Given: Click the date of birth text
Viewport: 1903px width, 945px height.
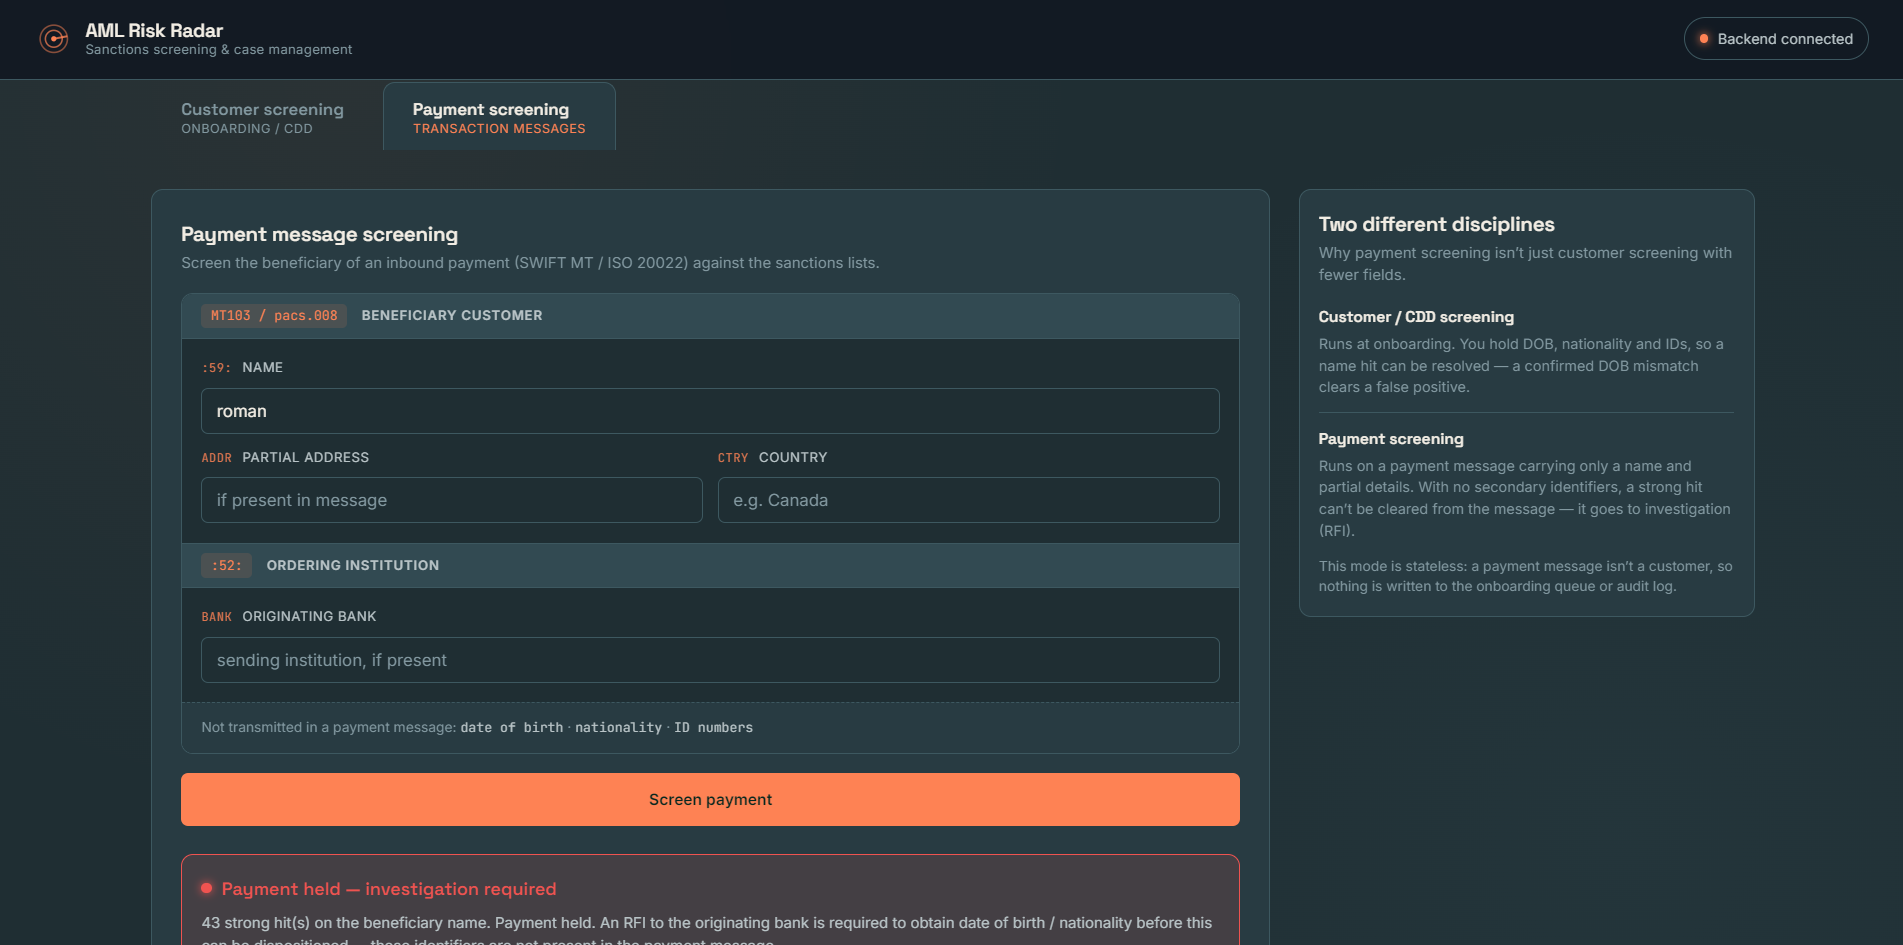Looking at the screenshot, I should 512,728.
